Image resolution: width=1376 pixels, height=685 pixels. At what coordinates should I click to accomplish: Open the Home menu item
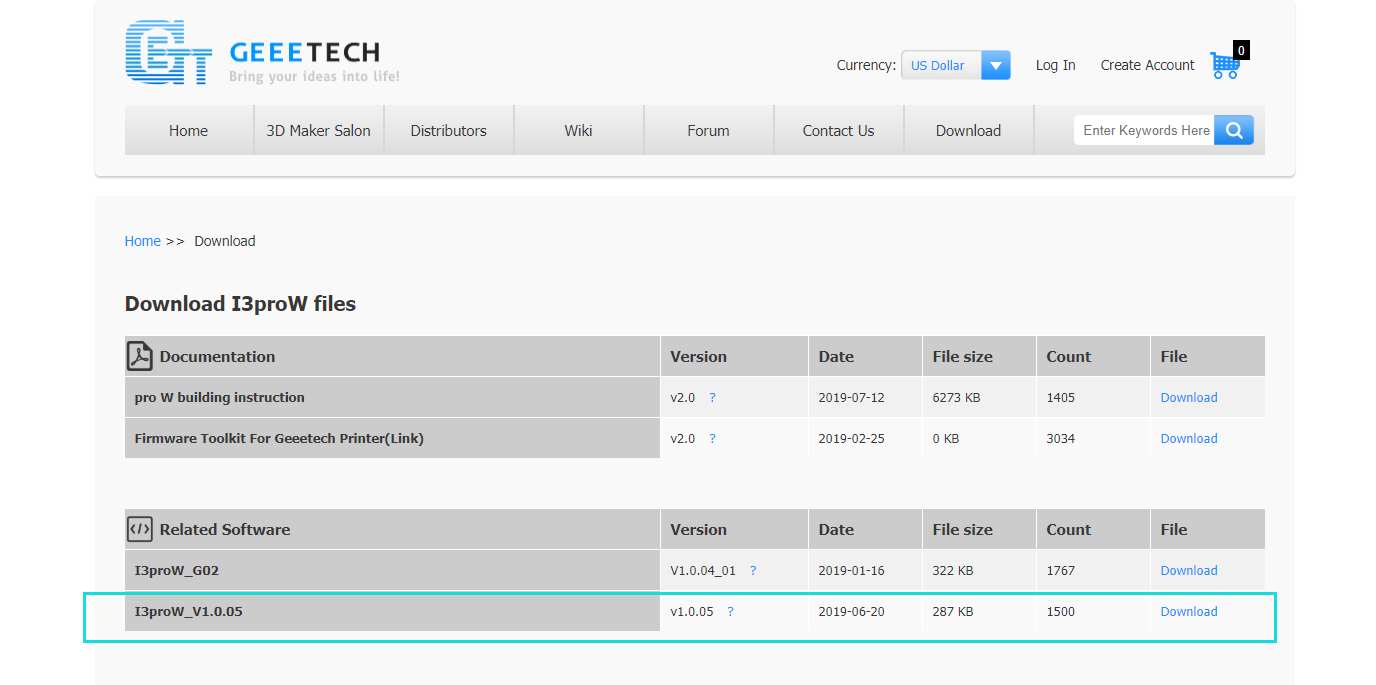tap(188, 130)
